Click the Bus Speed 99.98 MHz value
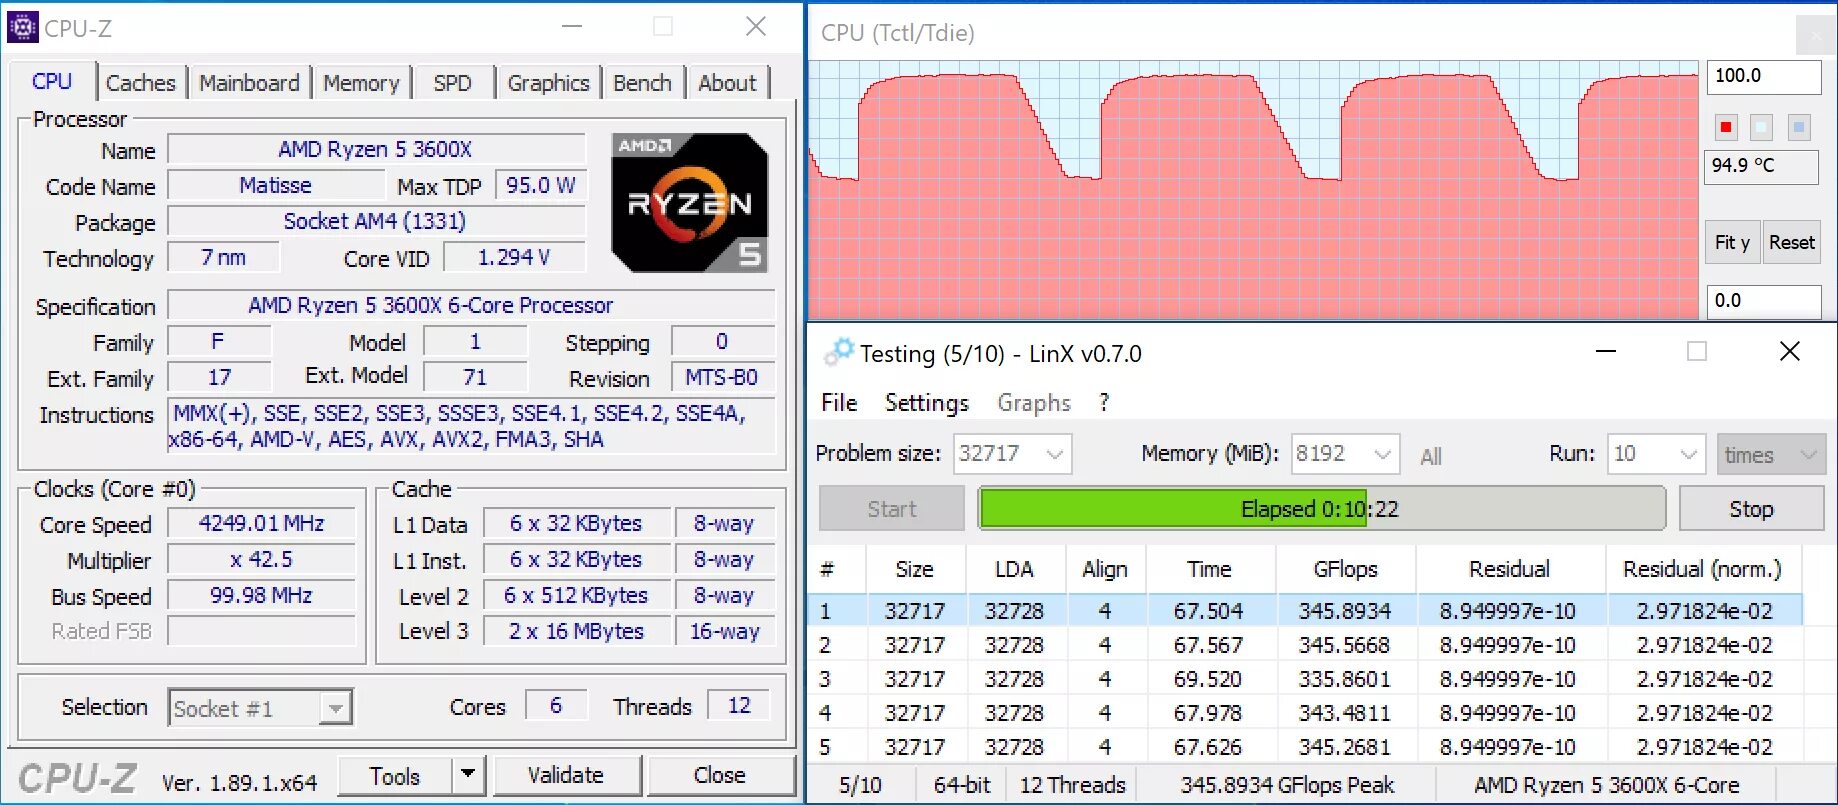Viewport: 1838px width, 805px height. pos(262,595)
